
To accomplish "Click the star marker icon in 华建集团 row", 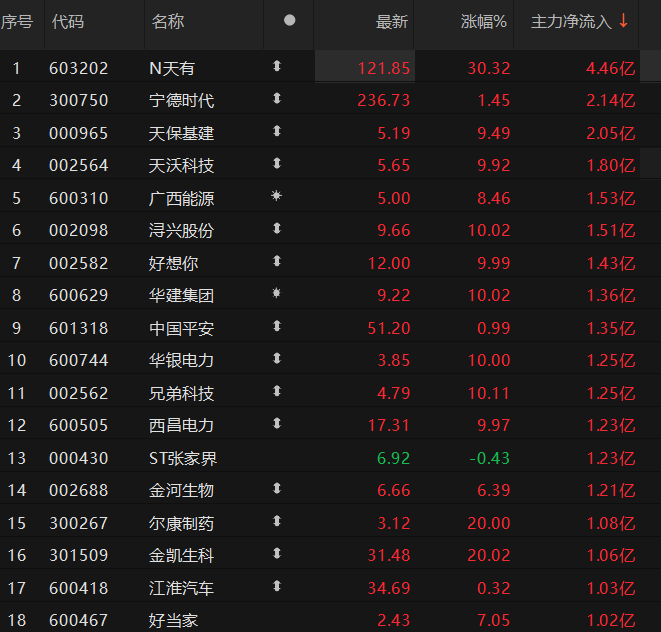I will pos(276,293).
